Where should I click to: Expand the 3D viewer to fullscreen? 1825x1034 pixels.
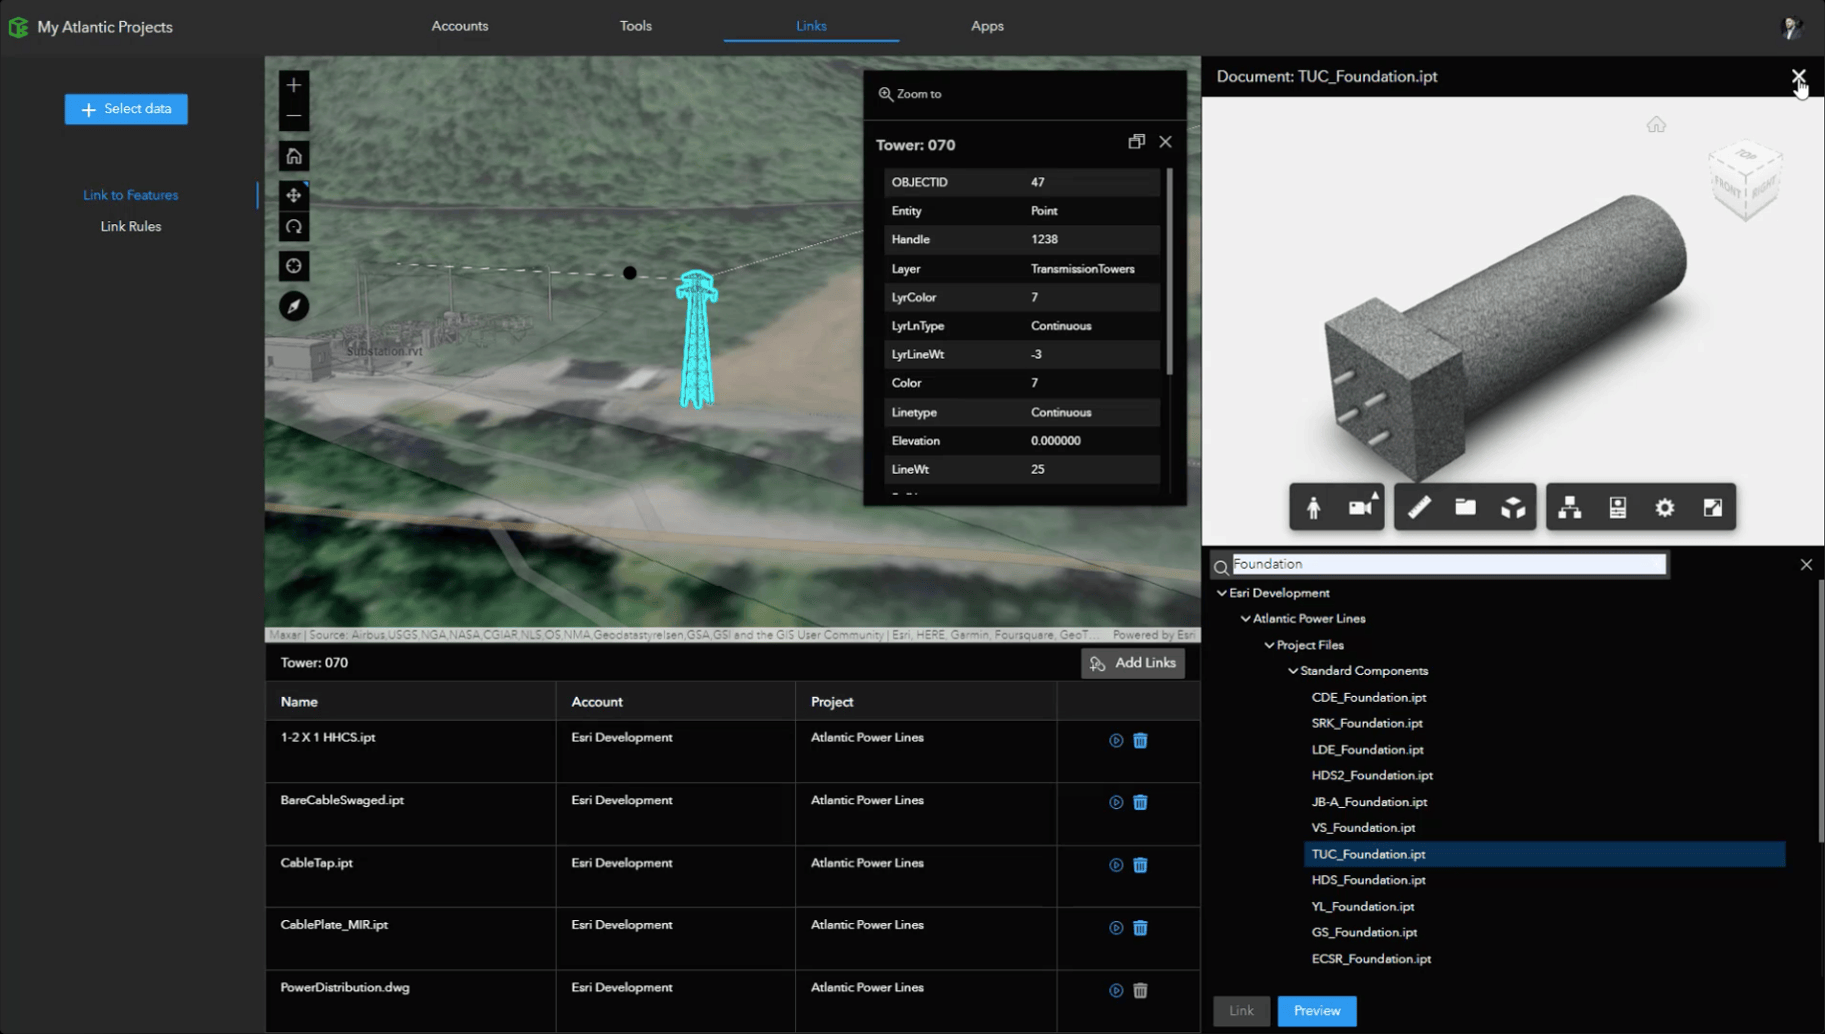[x=1713, y=507]
